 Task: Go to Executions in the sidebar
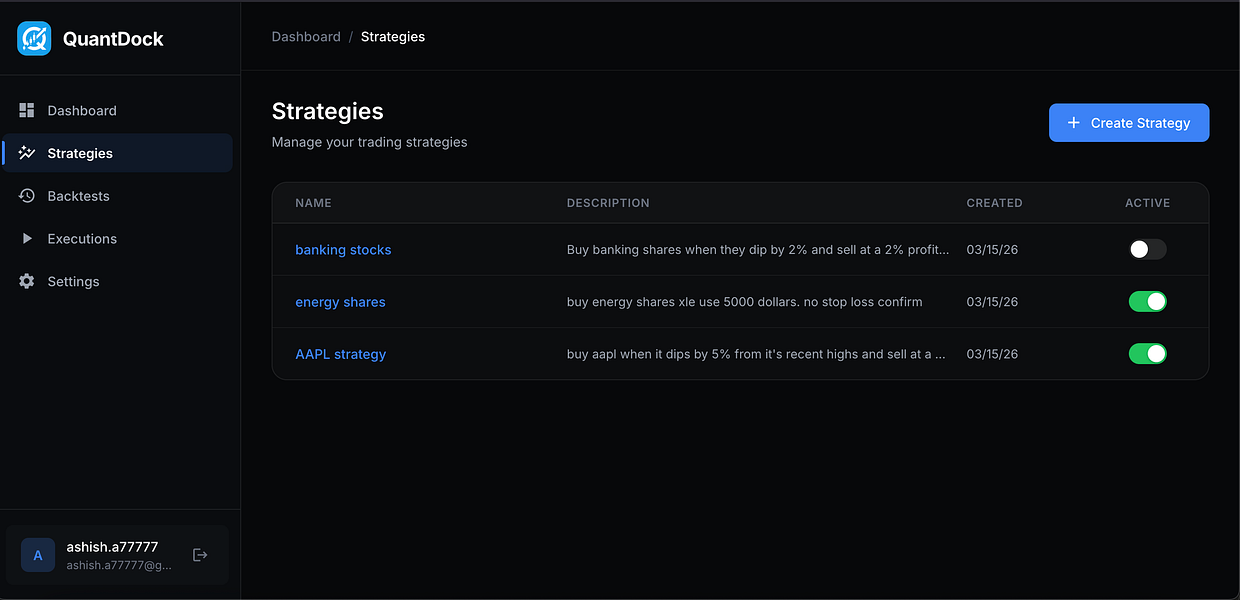118,239
